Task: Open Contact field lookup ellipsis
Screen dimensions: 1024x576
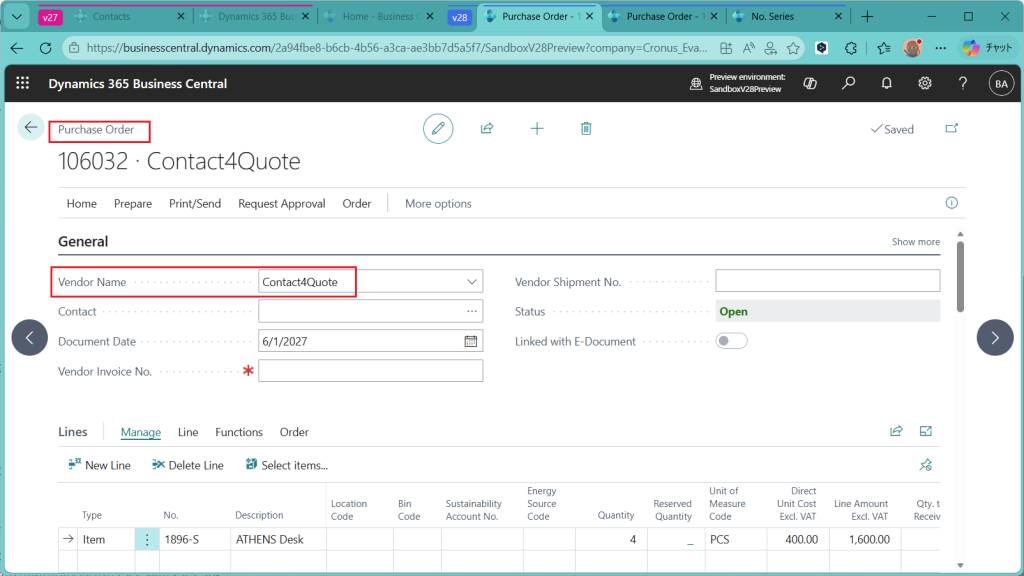Action: coord(472,311)
